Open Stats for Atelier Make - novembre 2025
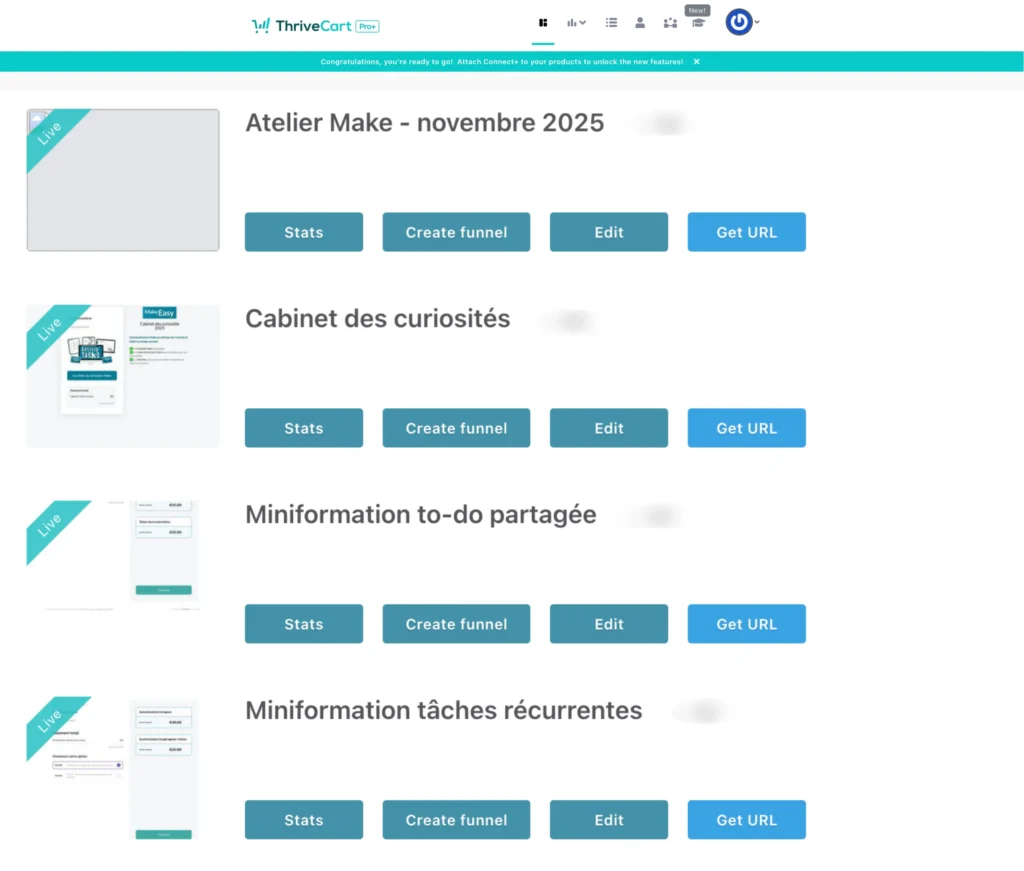1024x871 pixels. coord(303,232)
